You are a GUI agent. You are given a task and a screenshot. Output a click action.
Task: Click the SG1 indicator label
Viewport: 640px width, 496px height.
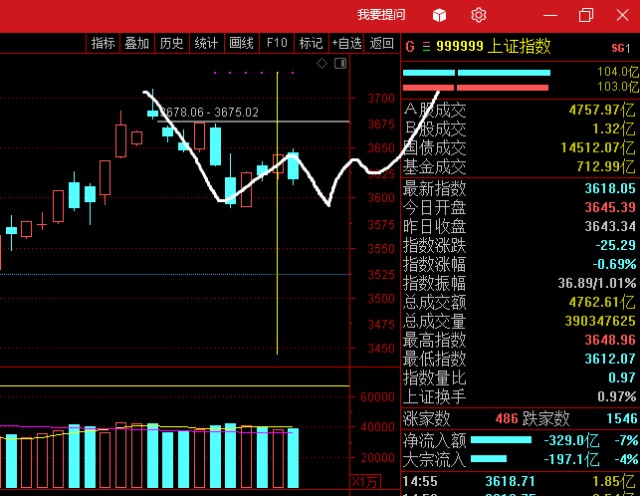pyautogui.click(x=621, y=48)
